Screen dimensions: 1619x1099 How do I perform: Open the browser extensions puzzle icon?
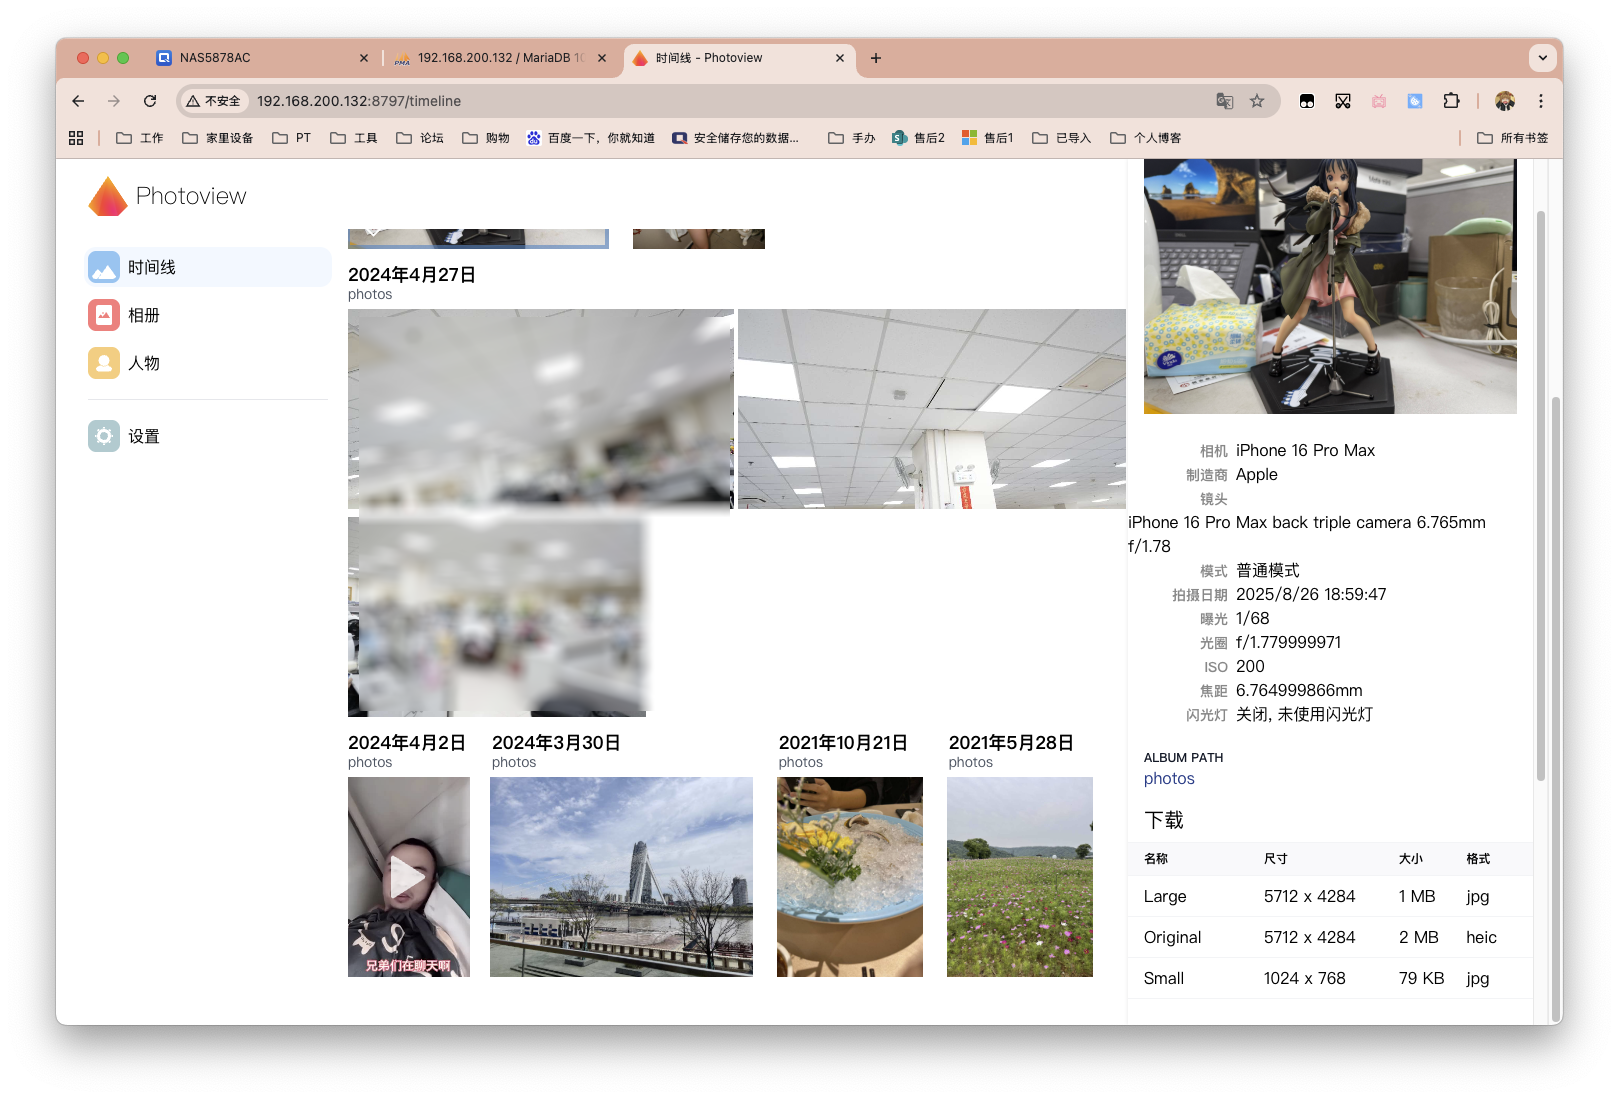[1451, 101]
